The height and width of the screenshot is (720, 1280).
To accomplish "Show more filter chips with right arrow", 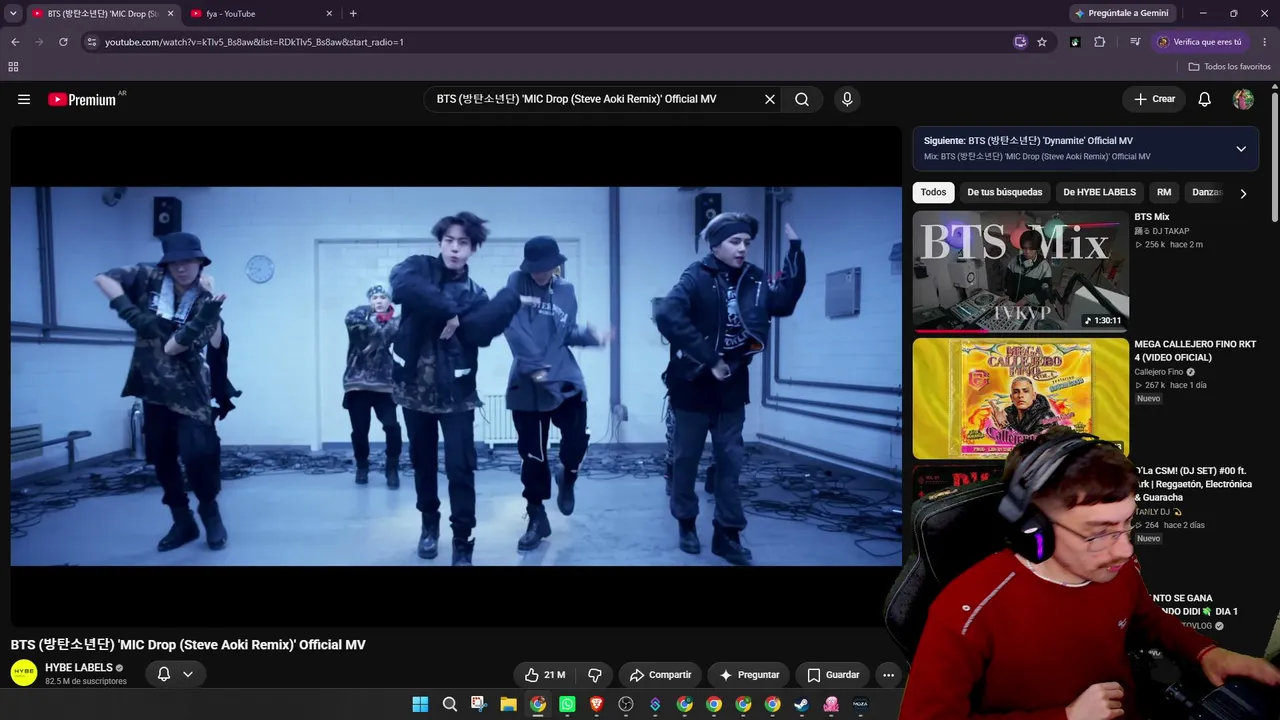I will point(1243,193).
